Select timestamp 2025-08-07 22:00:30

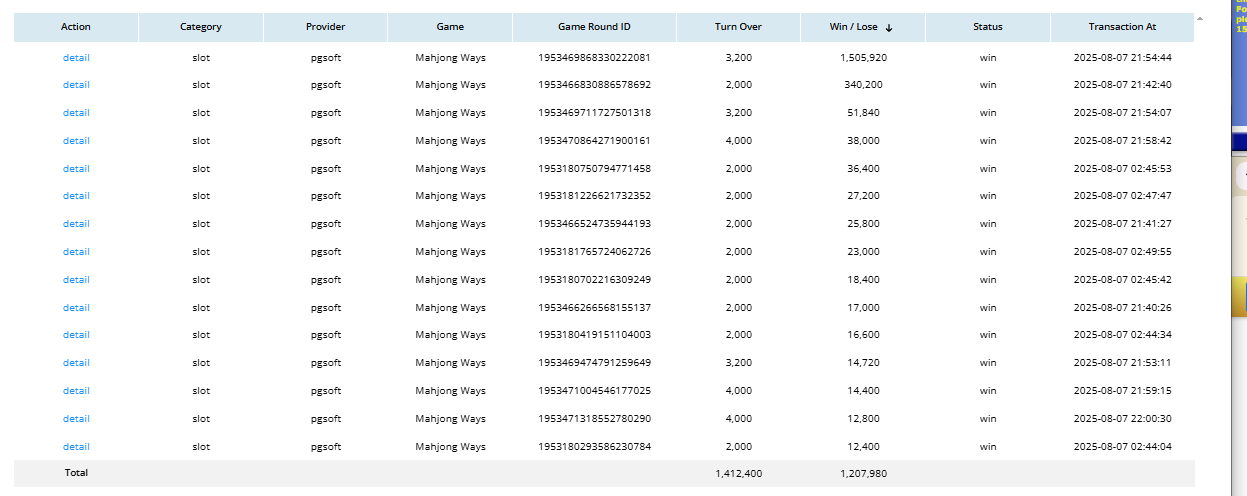(1123, 419)
